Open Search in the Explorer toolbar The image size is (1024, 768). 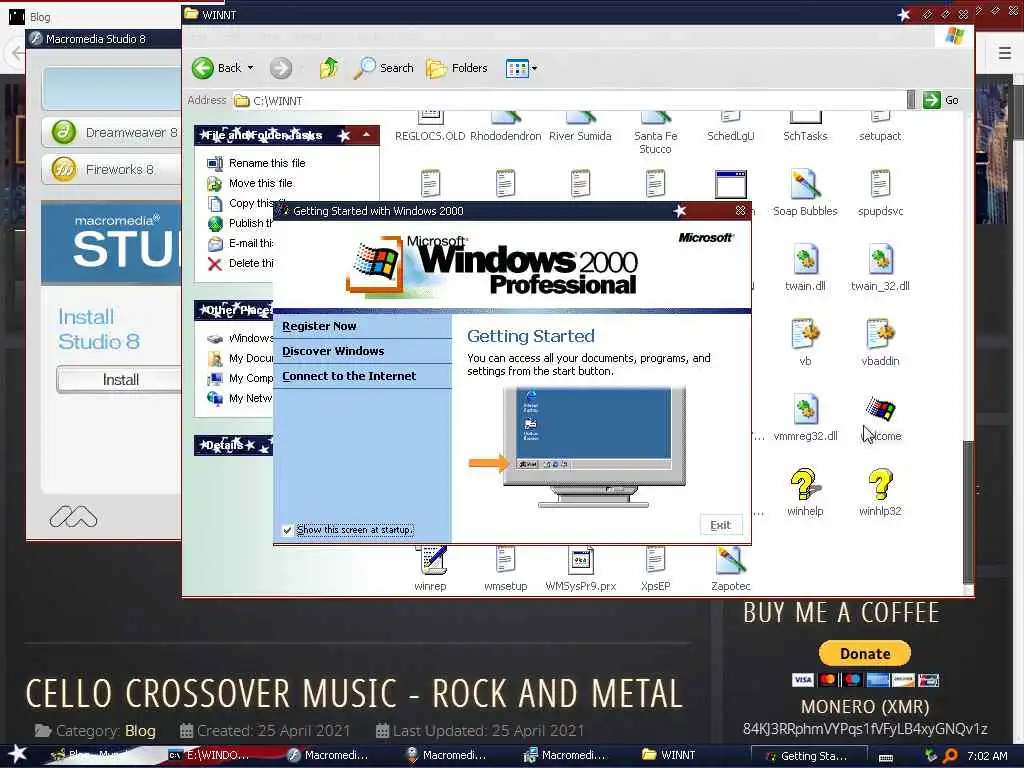coord(383,68)
